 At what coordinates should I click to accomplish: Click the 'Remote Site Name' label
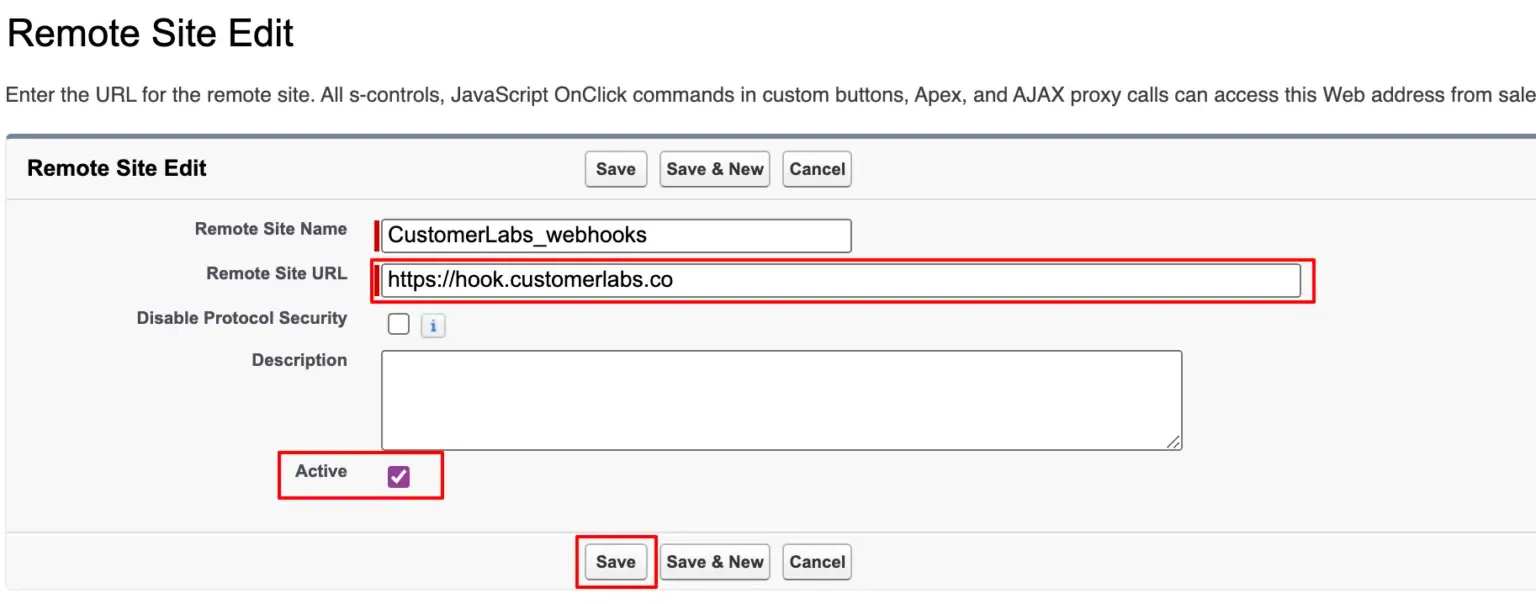(271, 229)
